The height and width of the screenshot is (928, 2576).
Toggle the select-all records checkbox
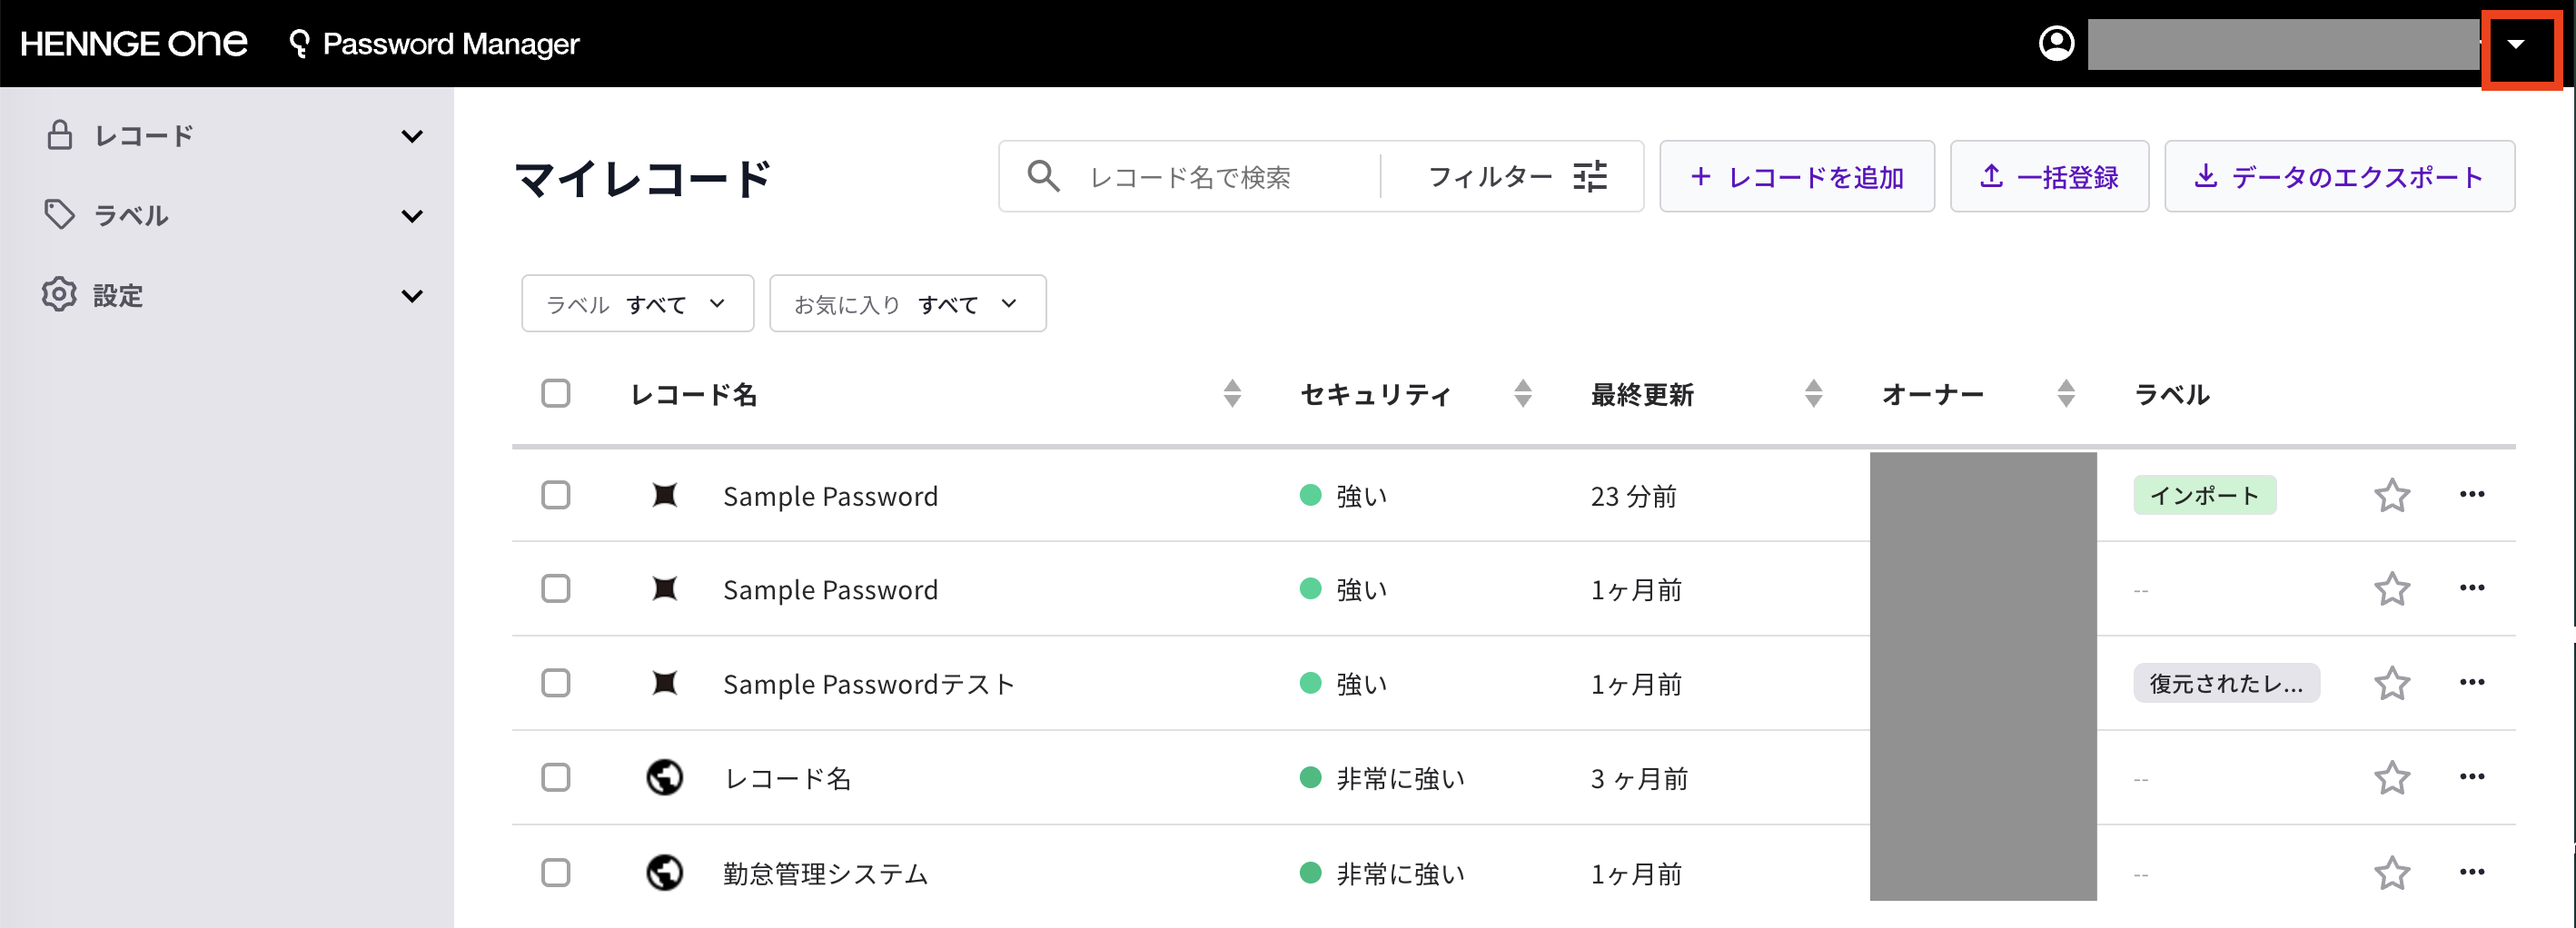tap(556, 393)
